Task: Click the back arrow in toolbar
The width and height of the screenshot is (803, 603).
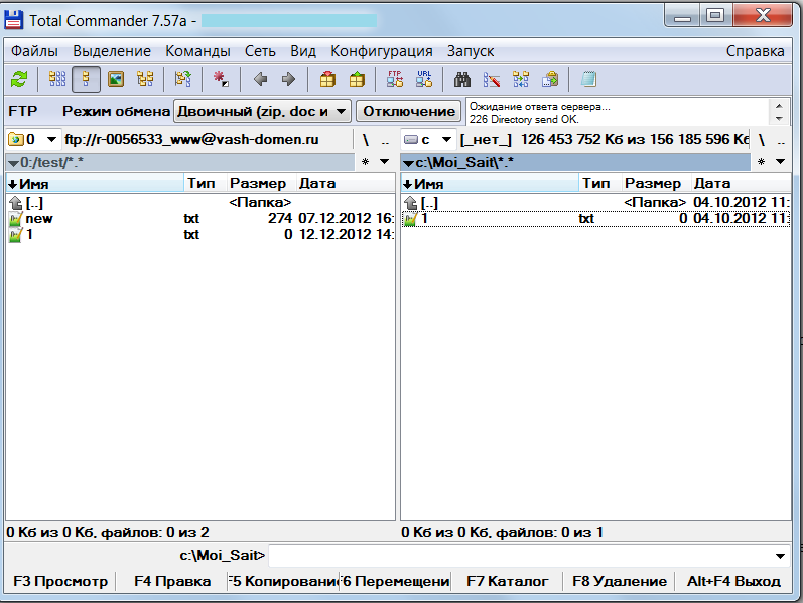Action: (260, 79)
